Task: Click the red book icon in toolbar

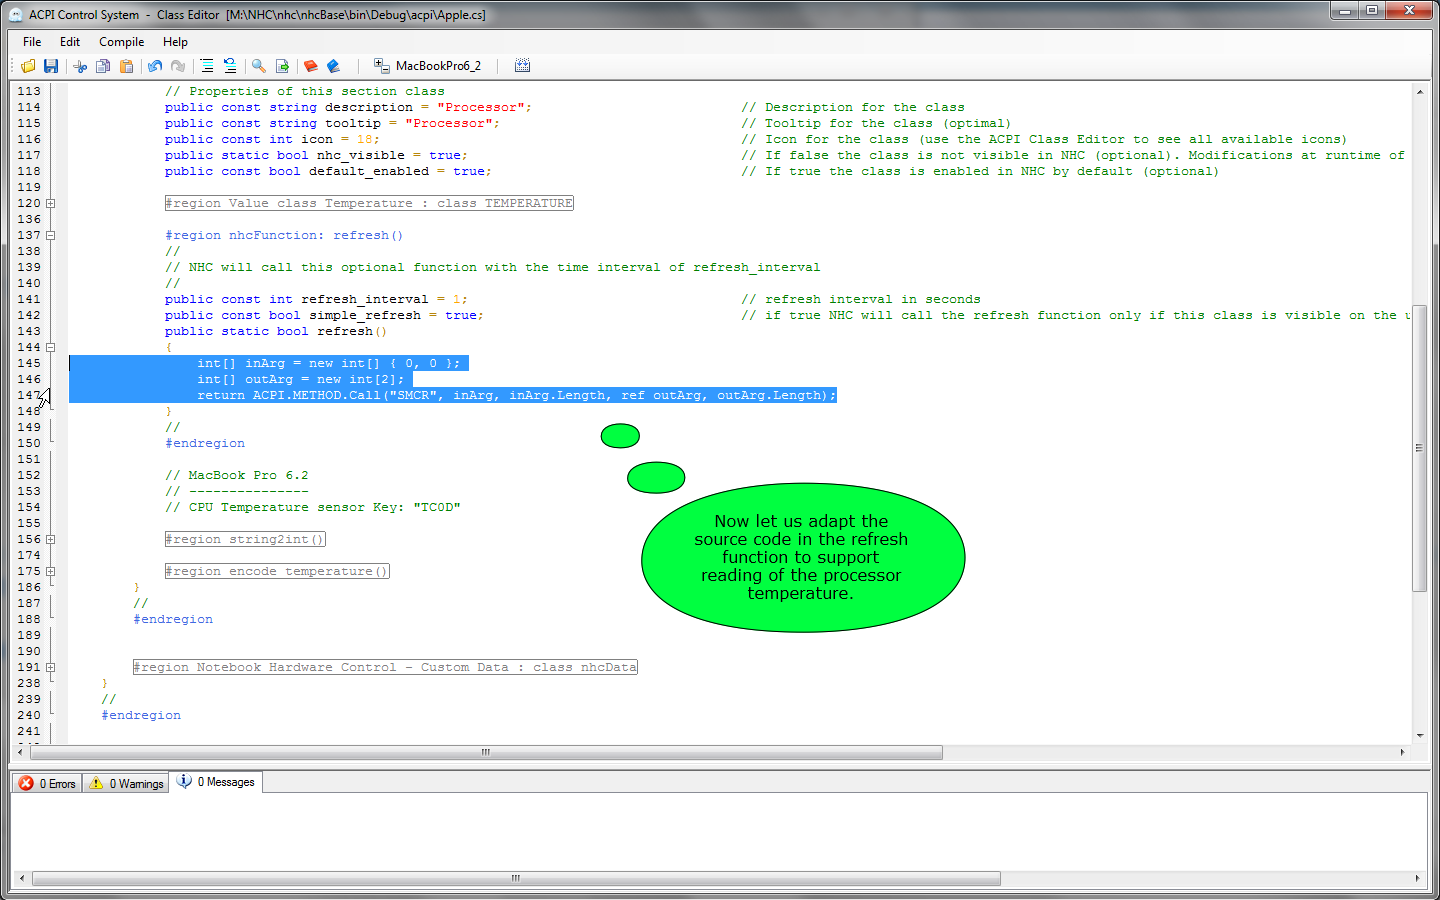Action: (310, 66)
